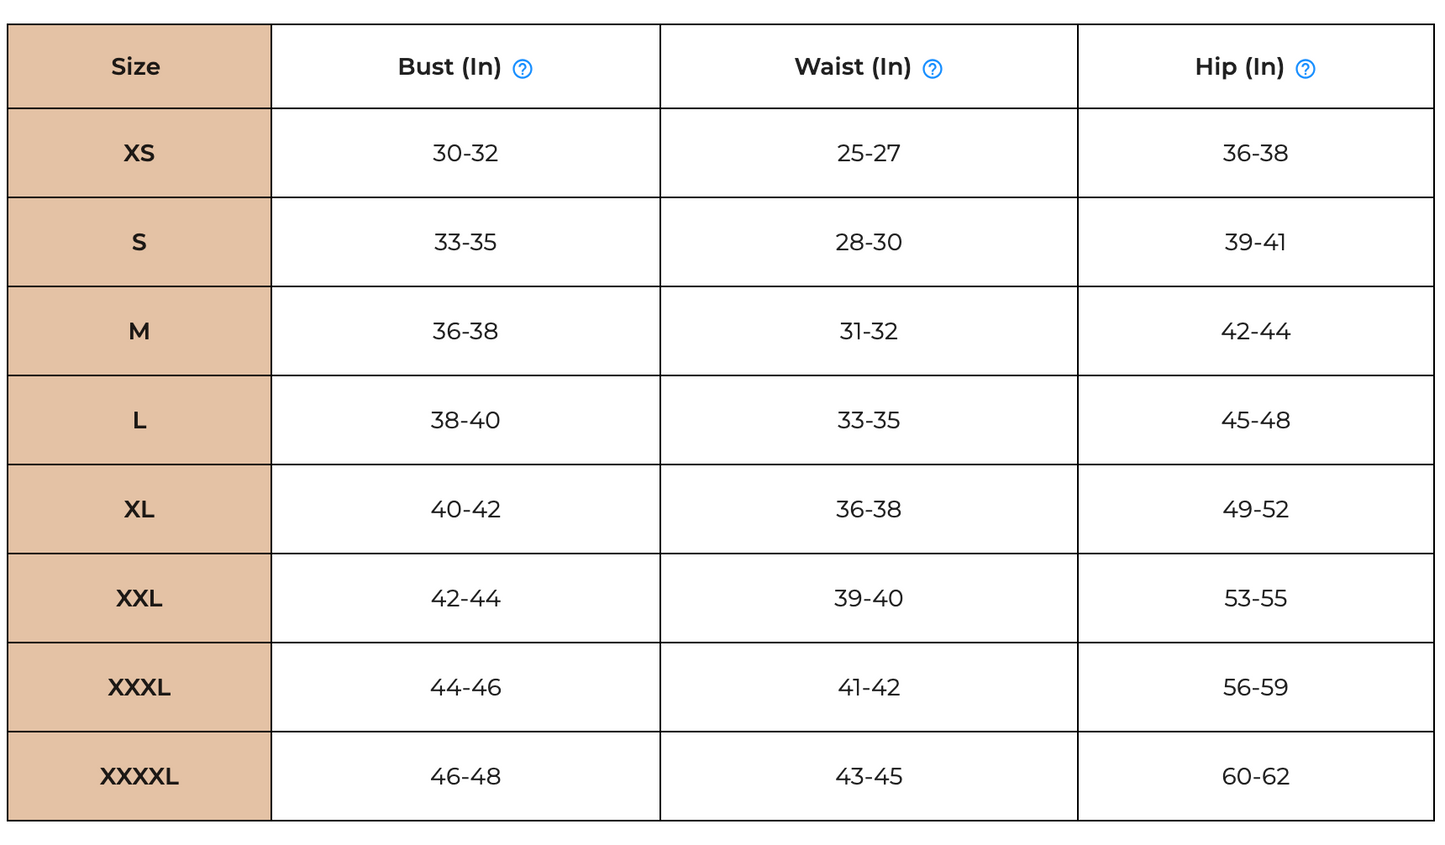The width and height of the screenshot is (1445, 845).
Task: Select the XS size row label
Action: click(139, 153)
